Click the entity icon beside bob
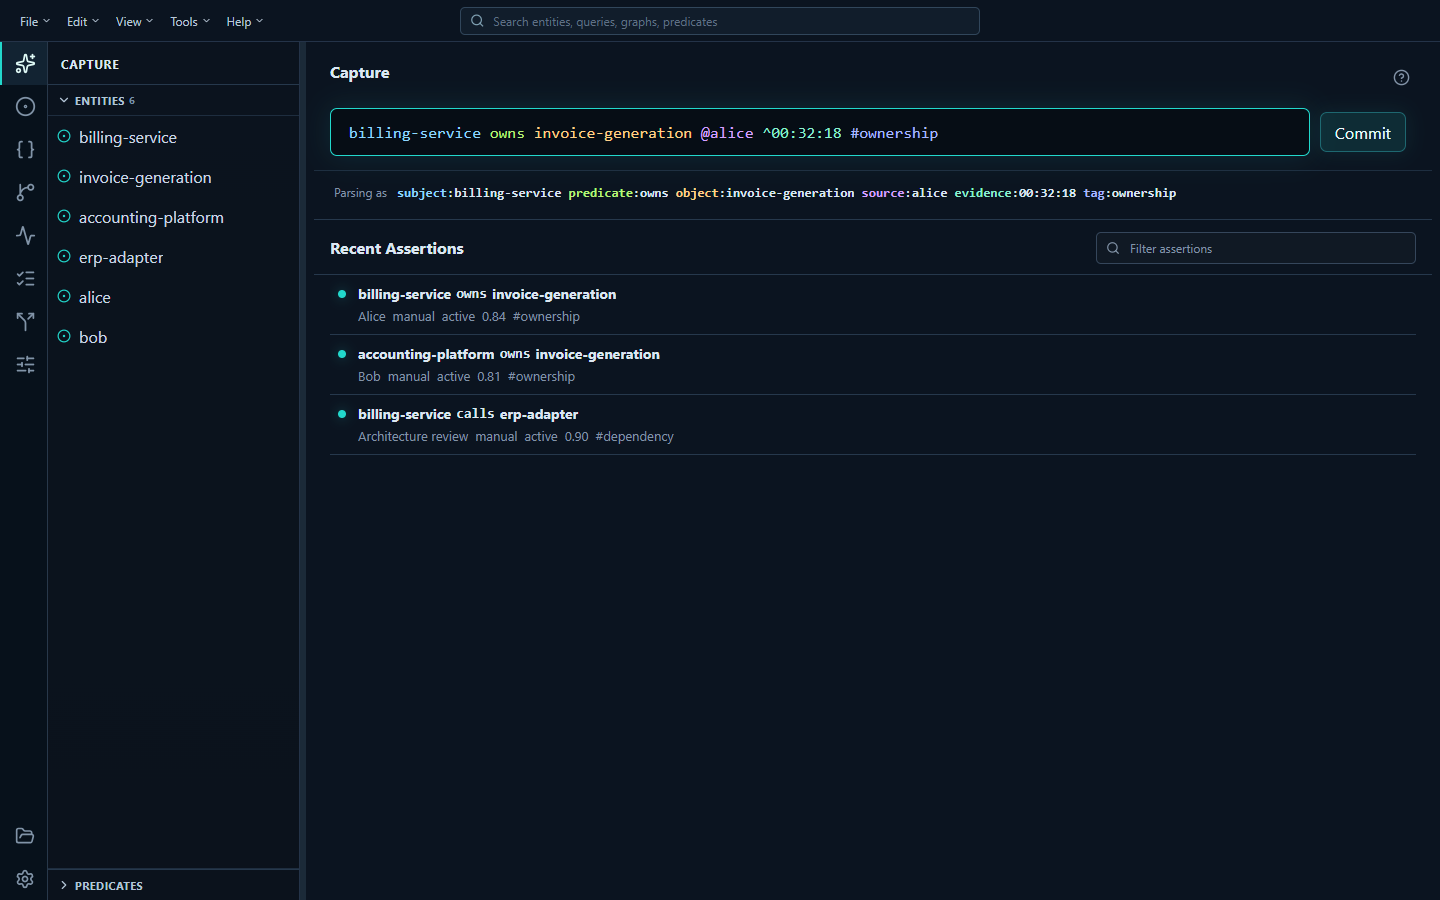1440x900 pixels. point(64,337)
